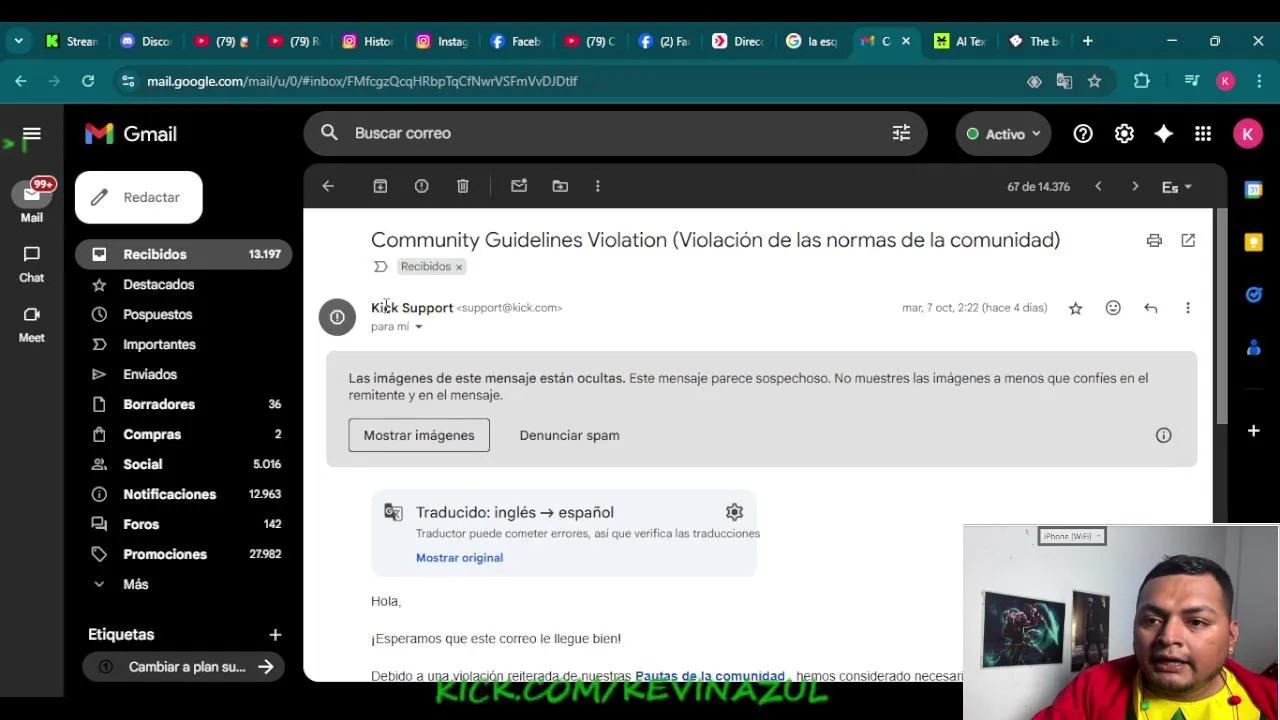
Task: Report spam icon in toolbar
Action: [421, 186]
